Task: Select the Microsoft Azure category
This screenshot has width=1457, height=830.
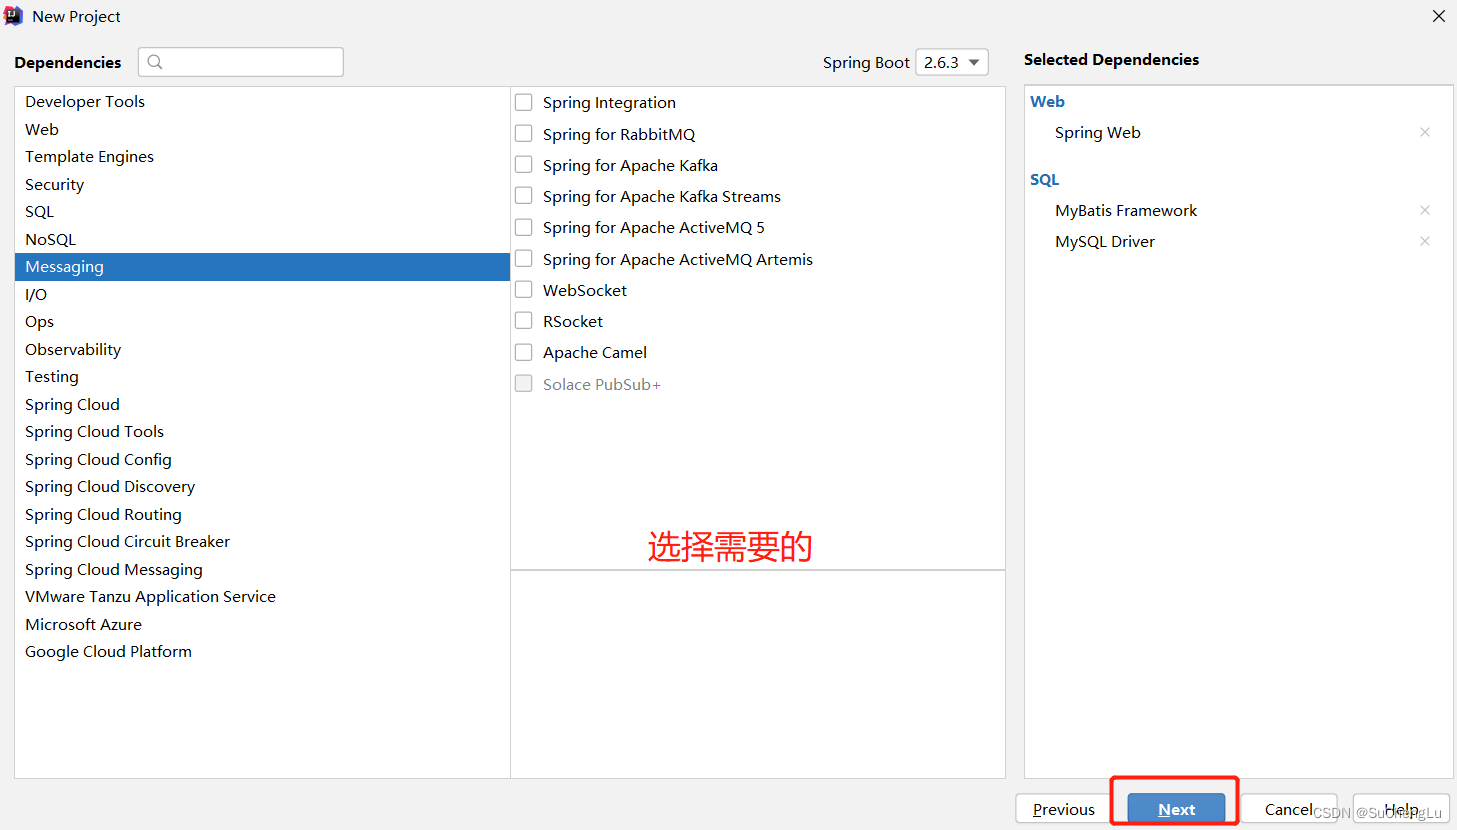Action: 262,624
